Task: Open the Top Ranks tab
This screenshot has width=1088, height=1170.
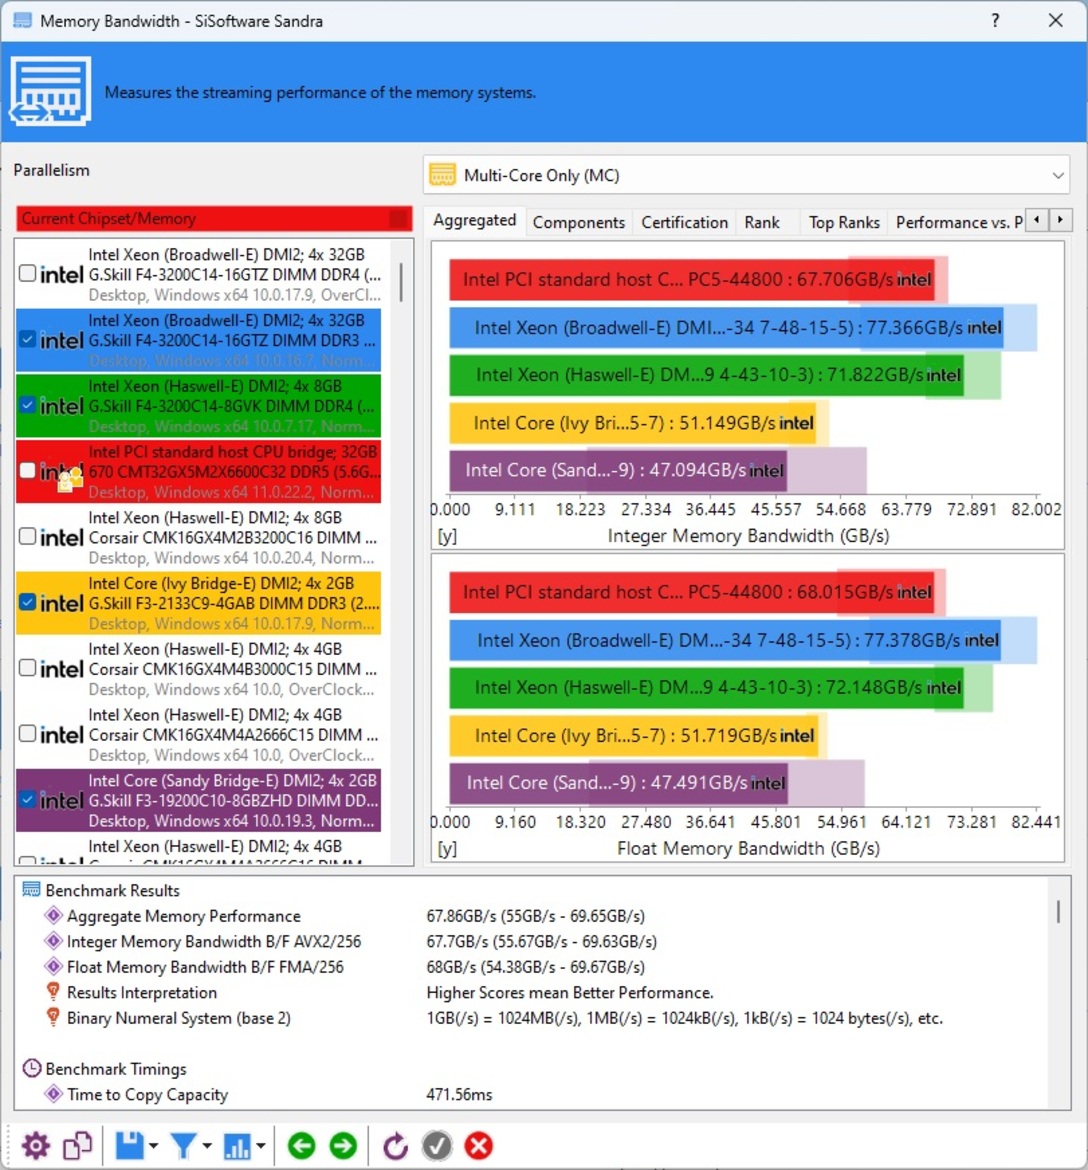Action: (844, 222)
